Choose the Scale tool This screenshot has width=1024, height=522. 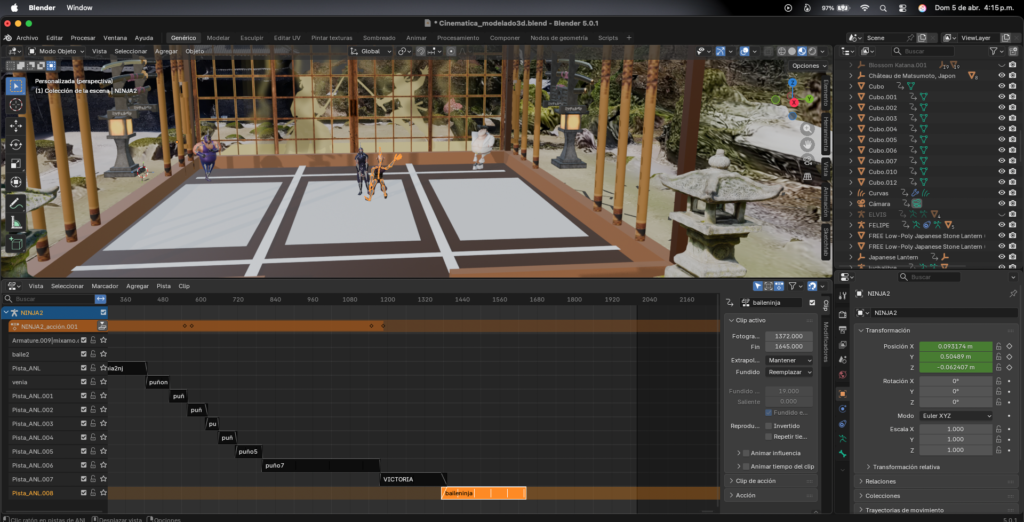pyautogui.click(x=17, y=163)
